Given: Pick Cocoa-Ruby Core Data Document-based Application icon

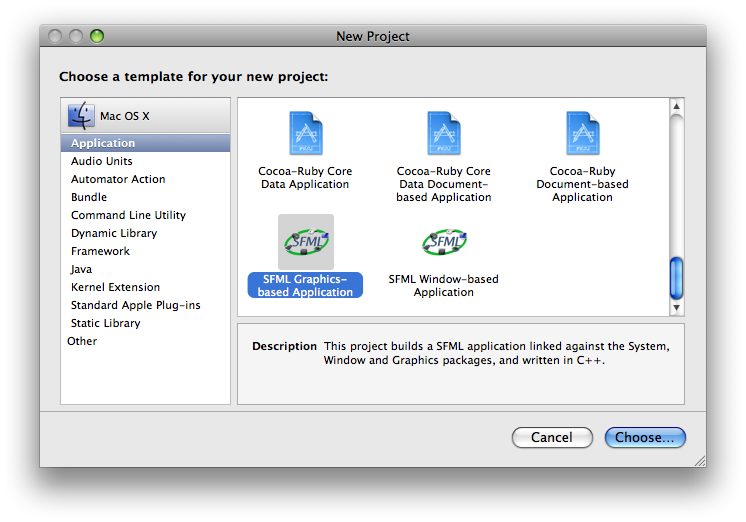Looking at the screenshot, I should tap(443, 133).
